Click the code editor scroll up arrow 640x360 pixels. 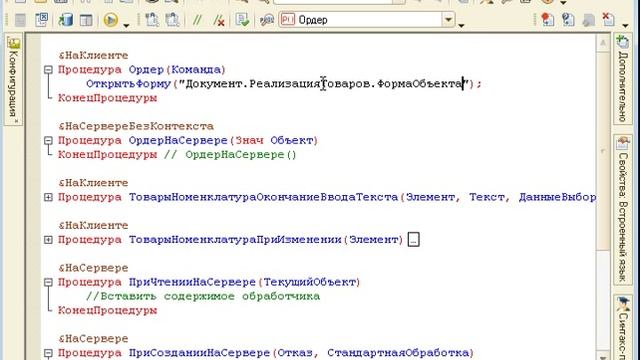603,43
